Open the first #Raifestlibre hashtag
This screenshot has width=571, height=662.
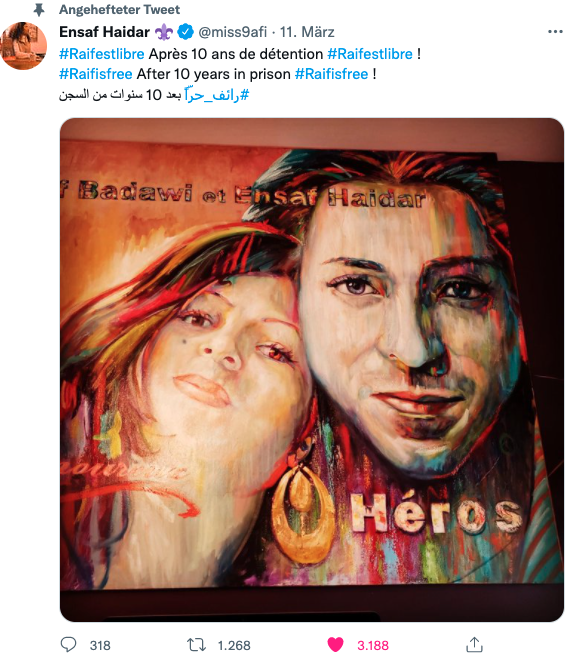point(102,54)
